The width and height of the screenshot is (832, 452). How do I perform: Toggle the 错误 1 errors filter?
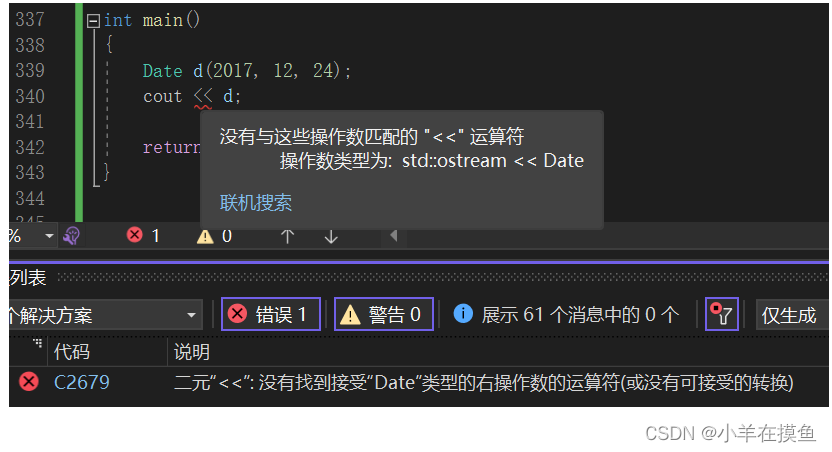tap(271, 314)
